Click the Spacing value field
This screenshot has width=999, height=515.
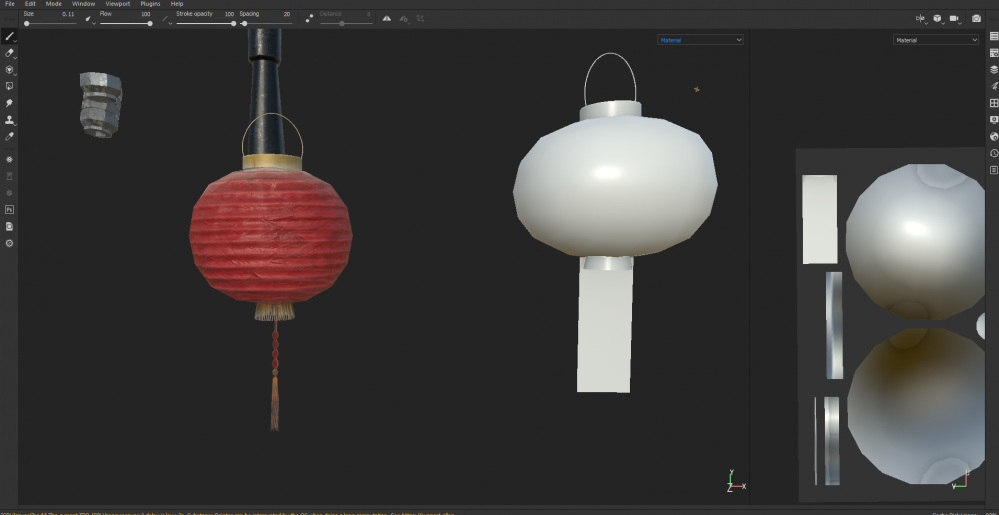coord(285,14)
